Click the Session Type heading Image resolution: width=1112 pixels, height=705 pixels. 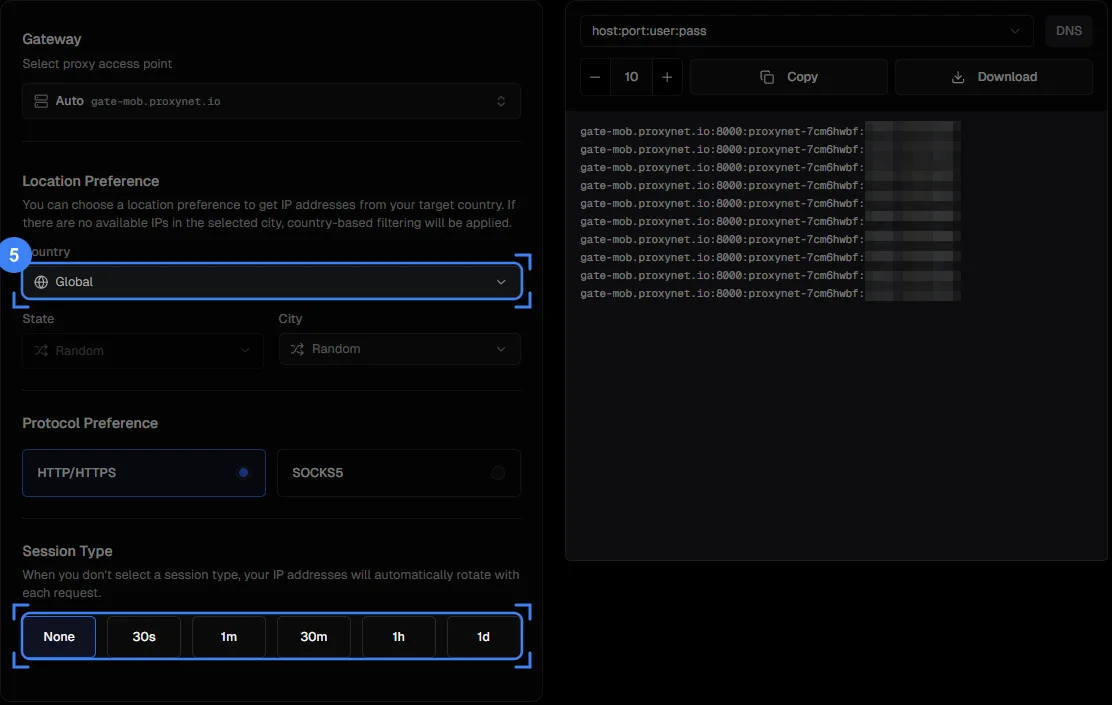[67, 551]
